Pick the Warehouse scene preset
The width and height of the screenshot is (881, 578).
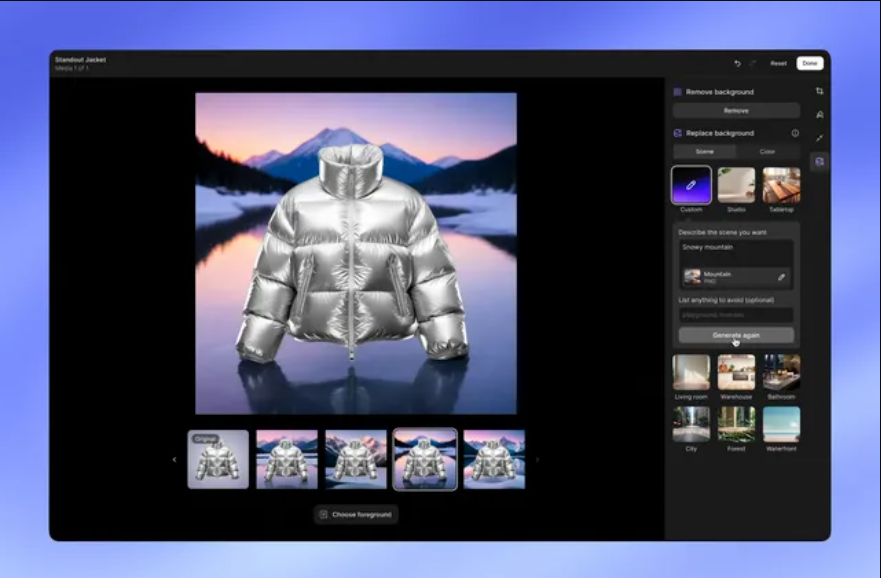click(736, 372)
